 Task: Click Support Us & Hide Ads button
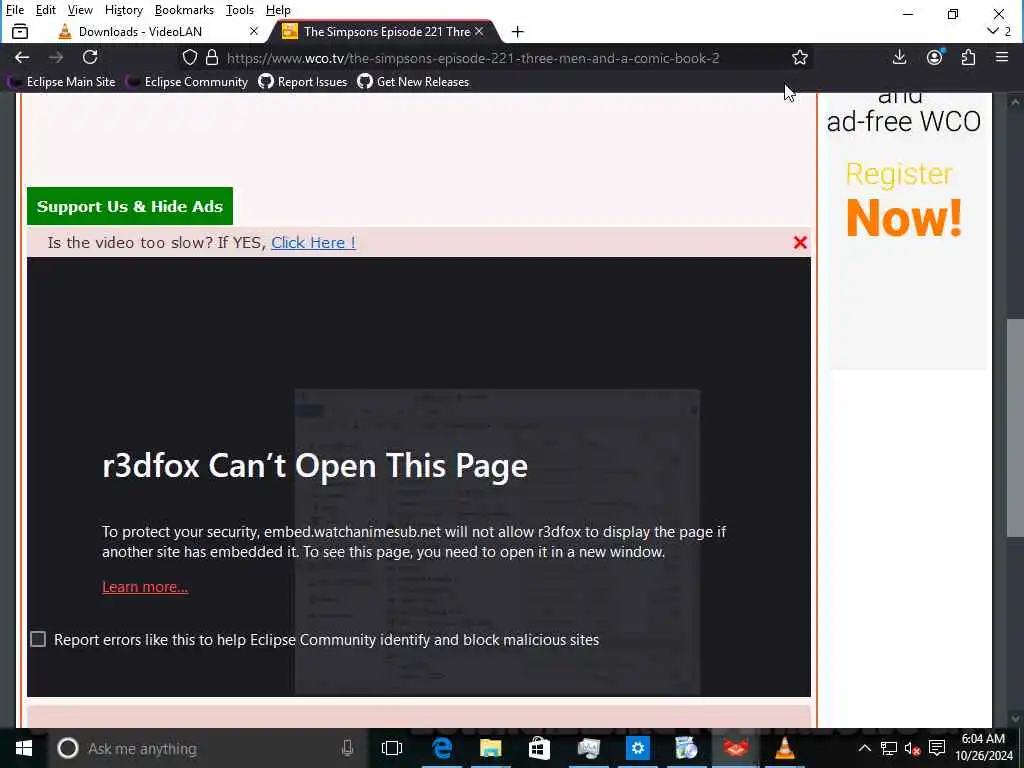point(130,206)
